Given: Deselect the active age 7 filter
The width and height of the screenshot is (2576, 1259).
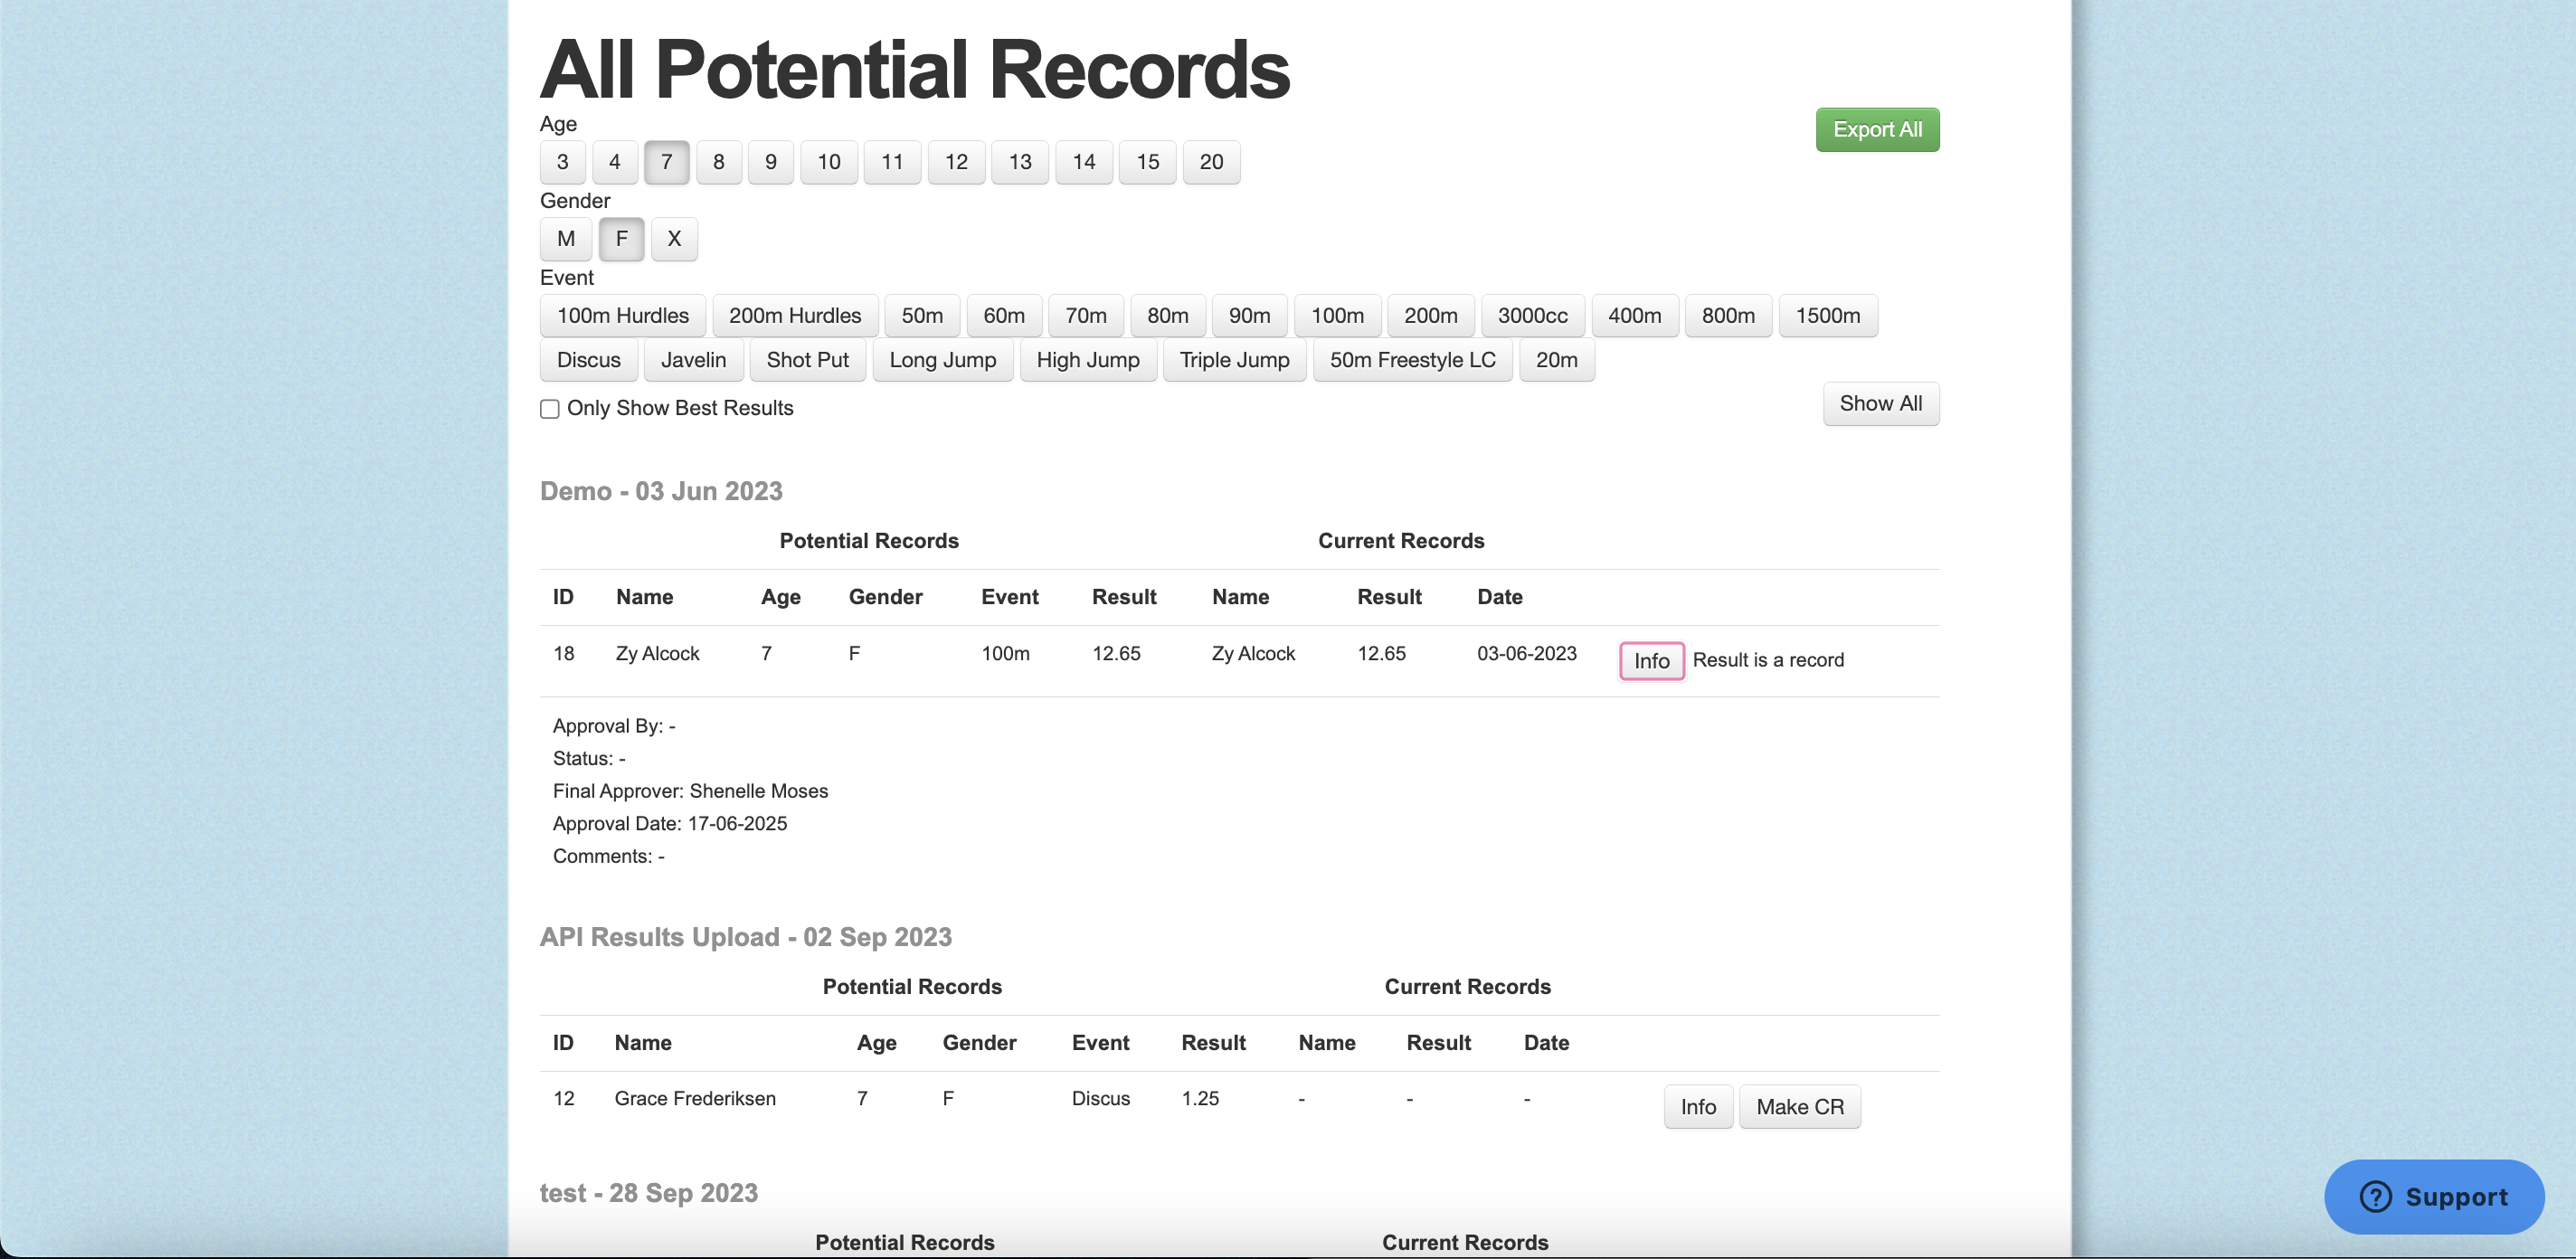Looking at the screenshot, I should 667,162.
